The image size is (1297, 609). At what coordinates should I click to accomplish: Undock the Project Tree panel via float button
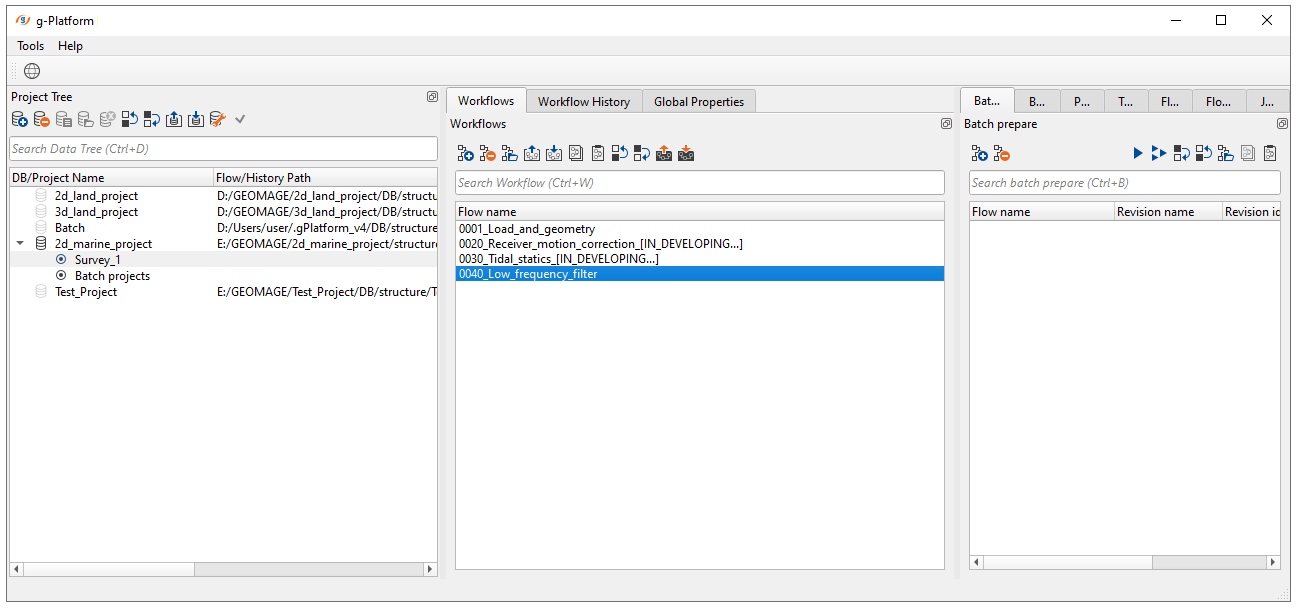point(432,97)
